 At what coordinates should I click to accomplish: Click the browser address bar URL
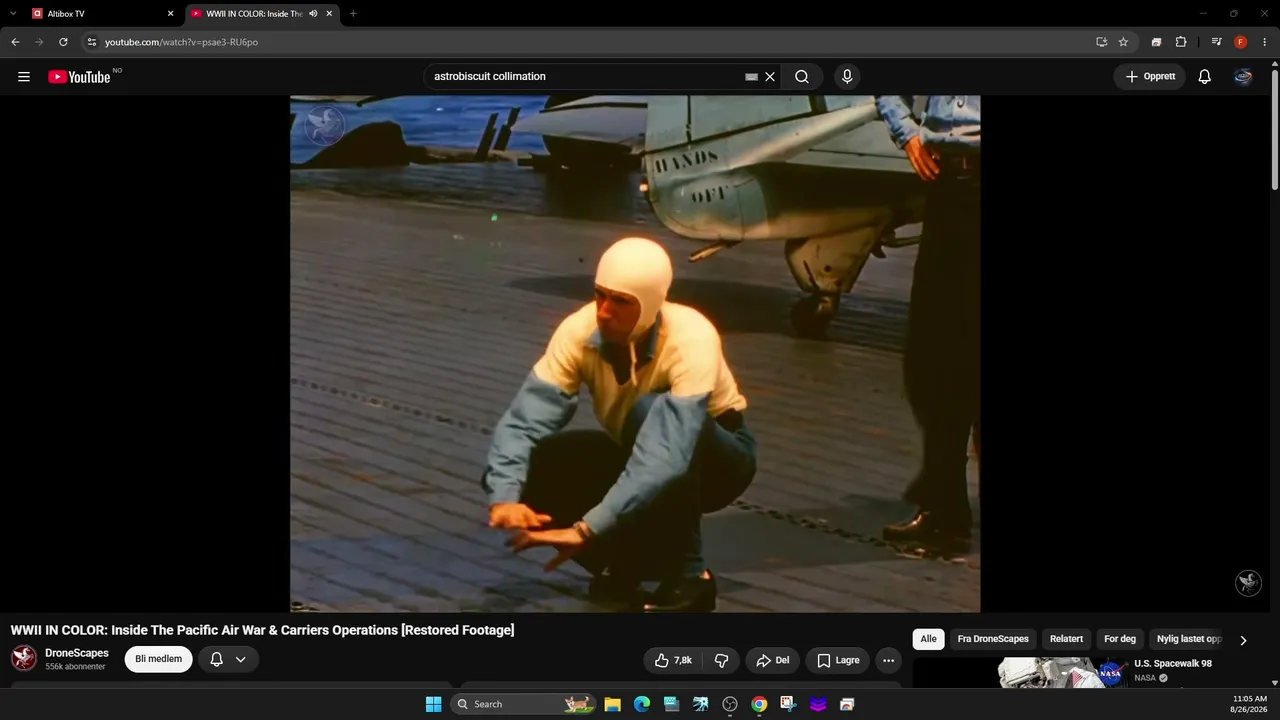tap(181, 42)
